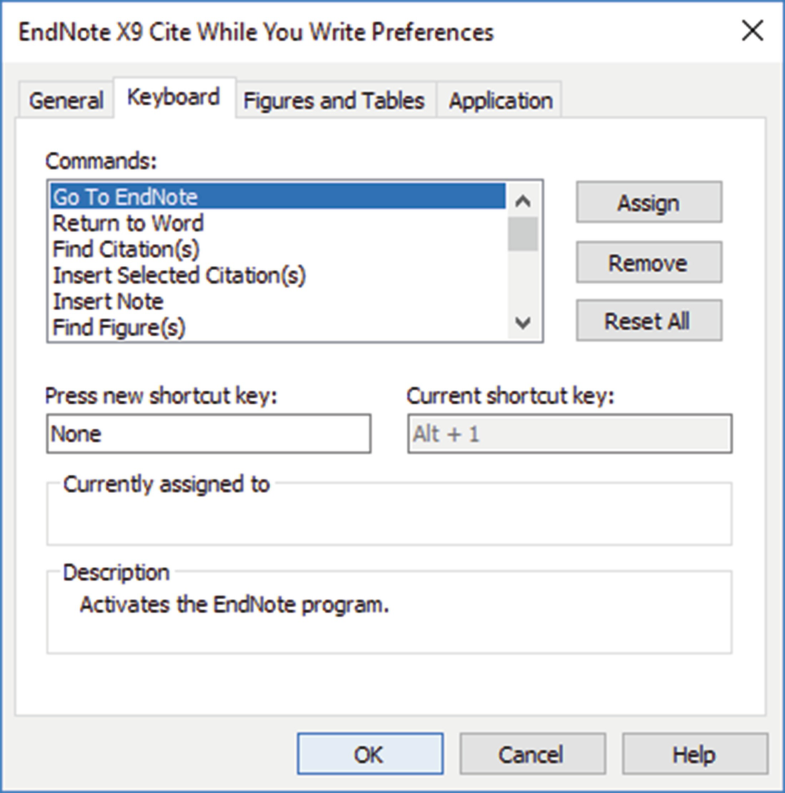
Task: Select the Find Citation(s) command
Action: click(x=278, y=249)
